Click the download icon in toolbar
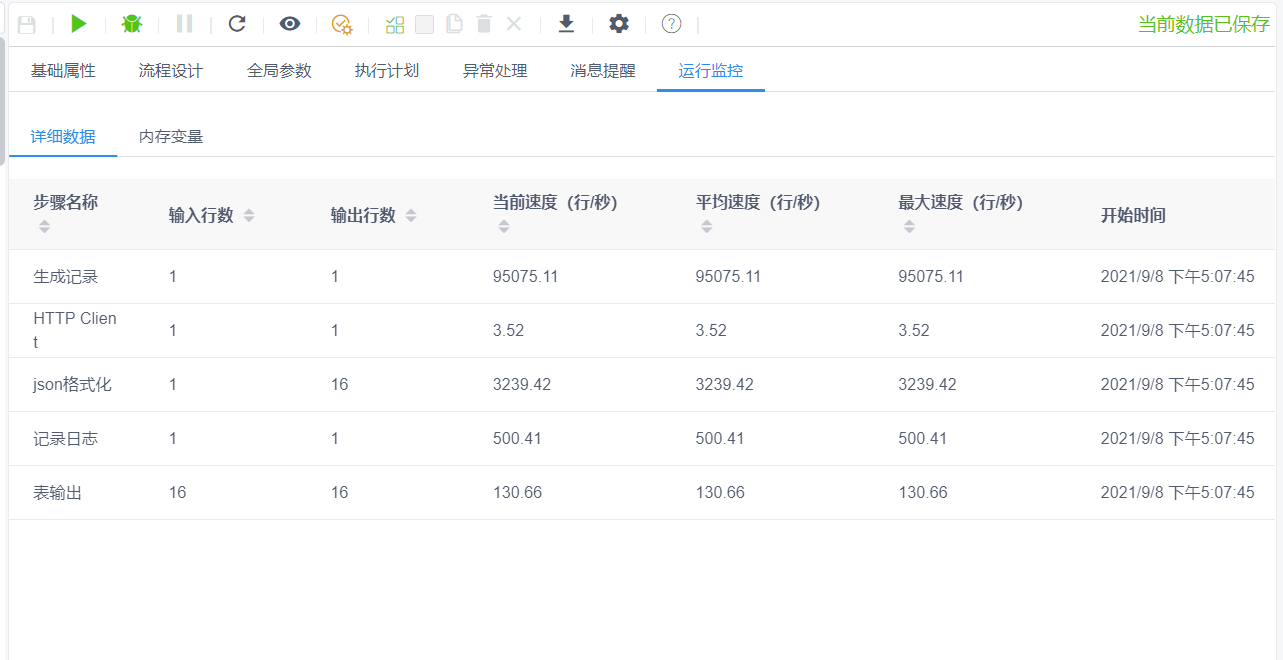The height and width of the screenshot is (660, 1283). [566, 24]
